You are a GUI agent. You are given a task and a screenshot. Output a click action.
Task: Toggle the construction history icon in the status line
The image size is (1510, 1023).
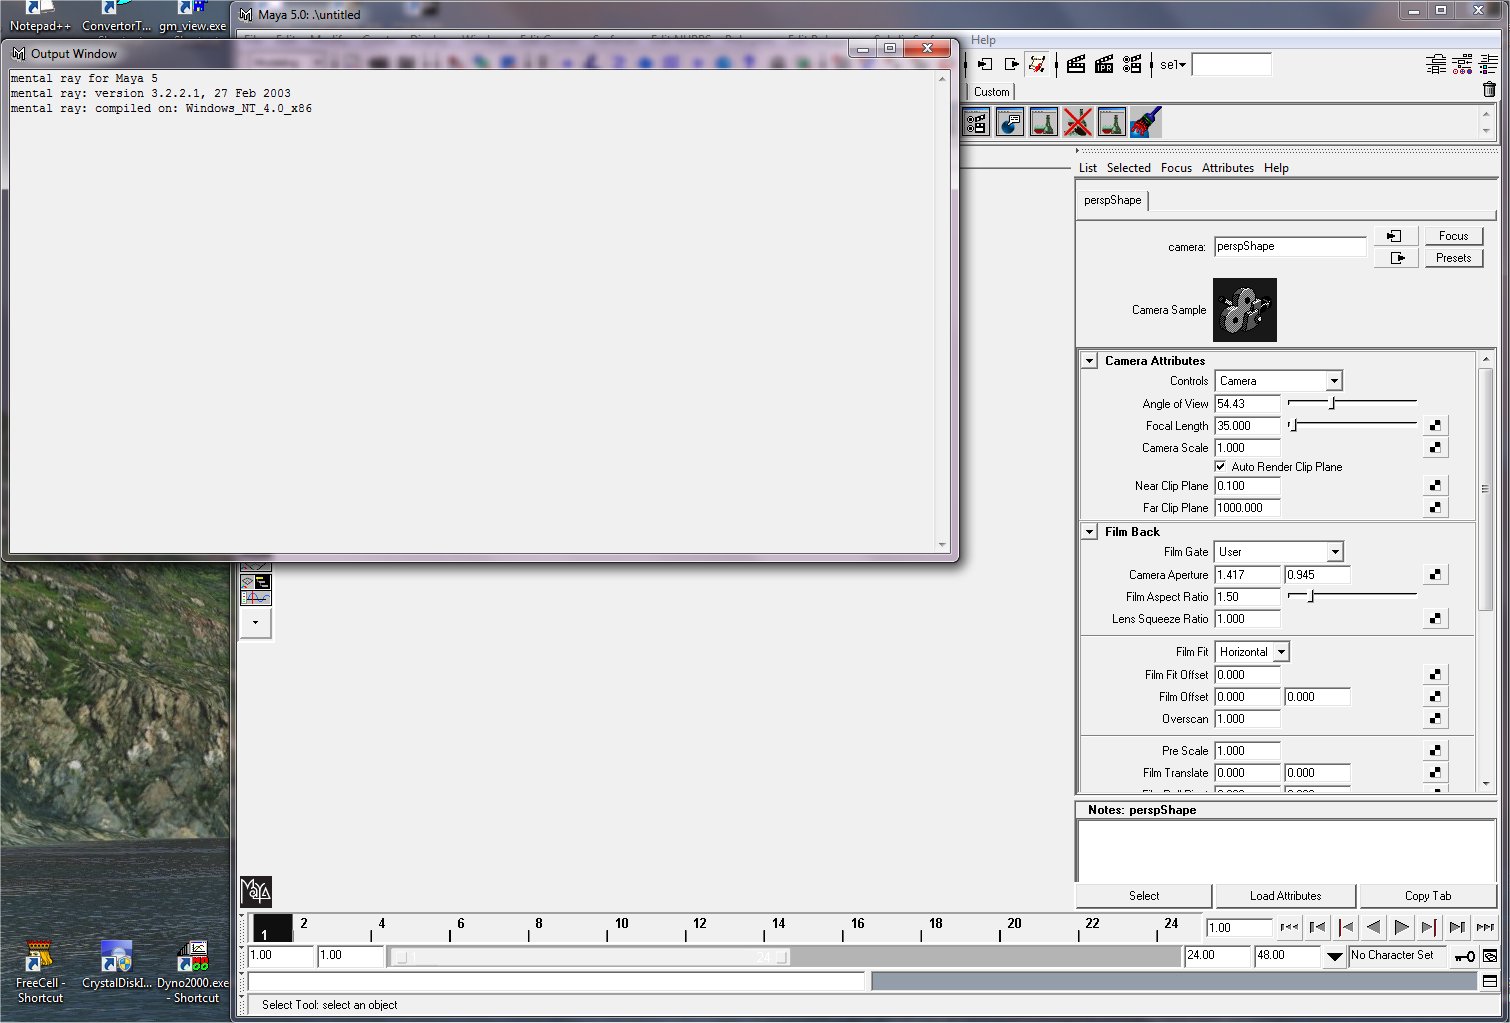point(1037,64)
